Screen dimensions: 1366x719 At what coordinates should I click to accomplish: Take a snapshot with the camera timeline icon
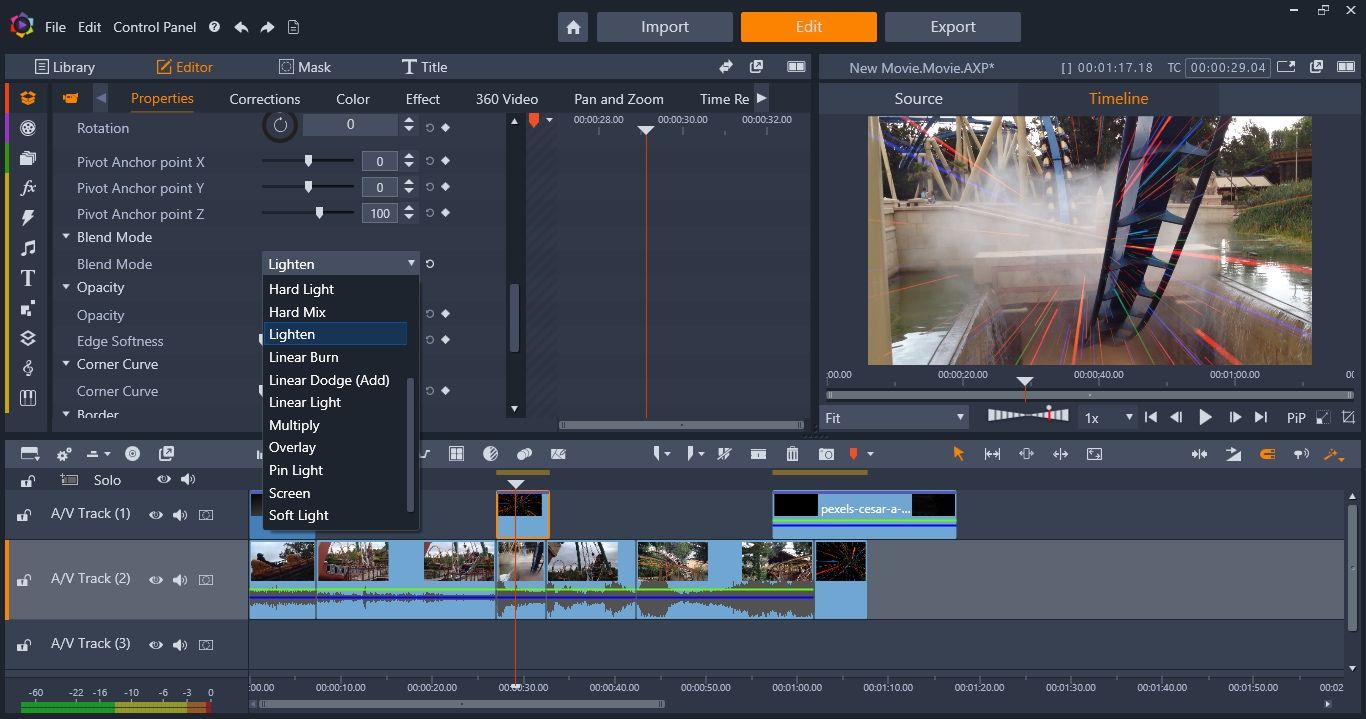coord(826,454)
